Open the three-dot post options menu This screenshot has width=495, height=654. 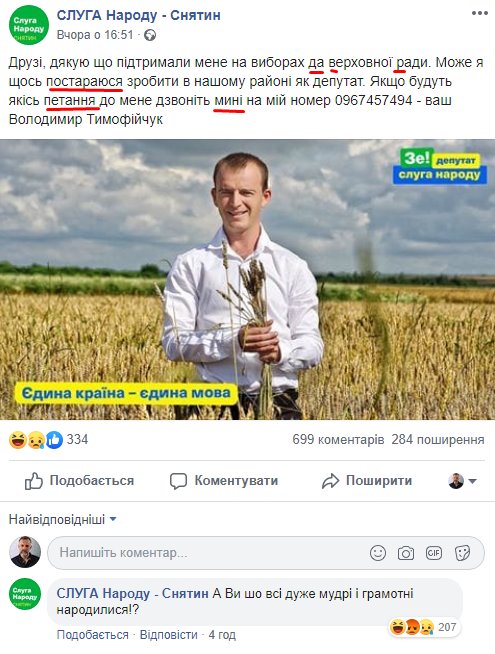pos(480,13)
